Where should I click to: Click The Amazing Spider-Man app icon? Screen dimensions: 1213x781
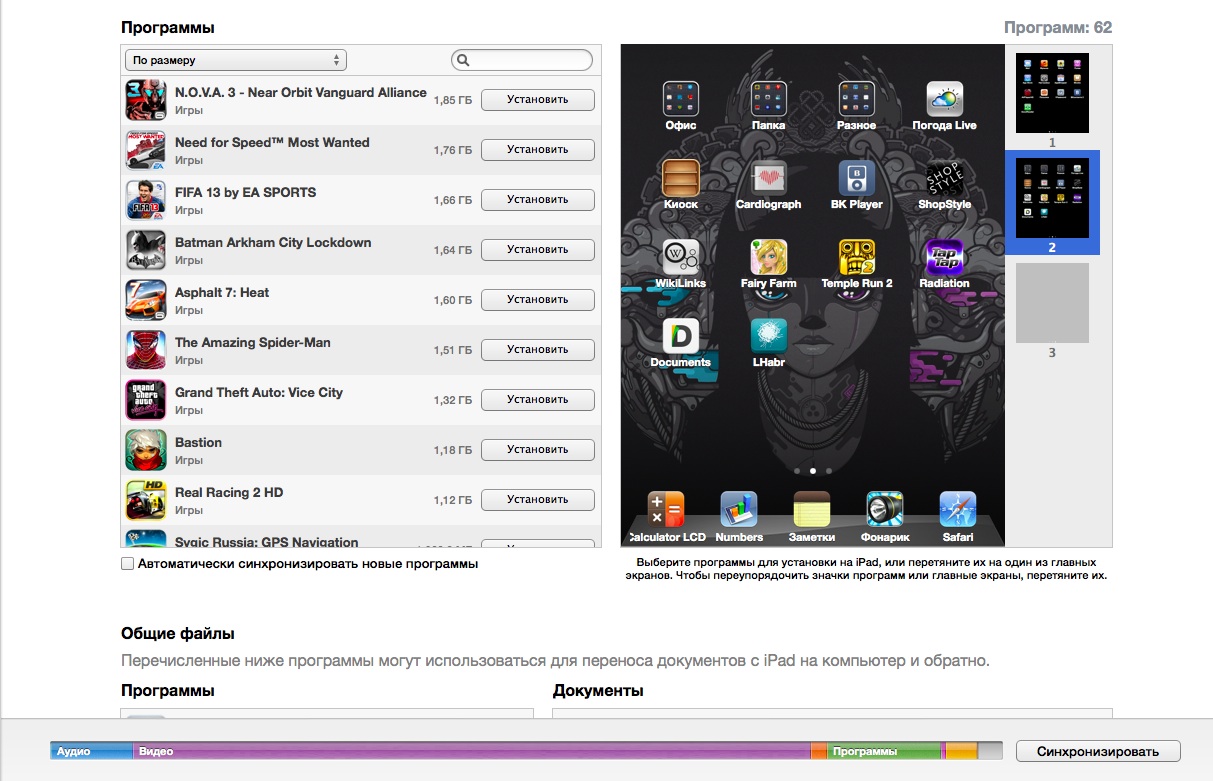pos(146,350)
